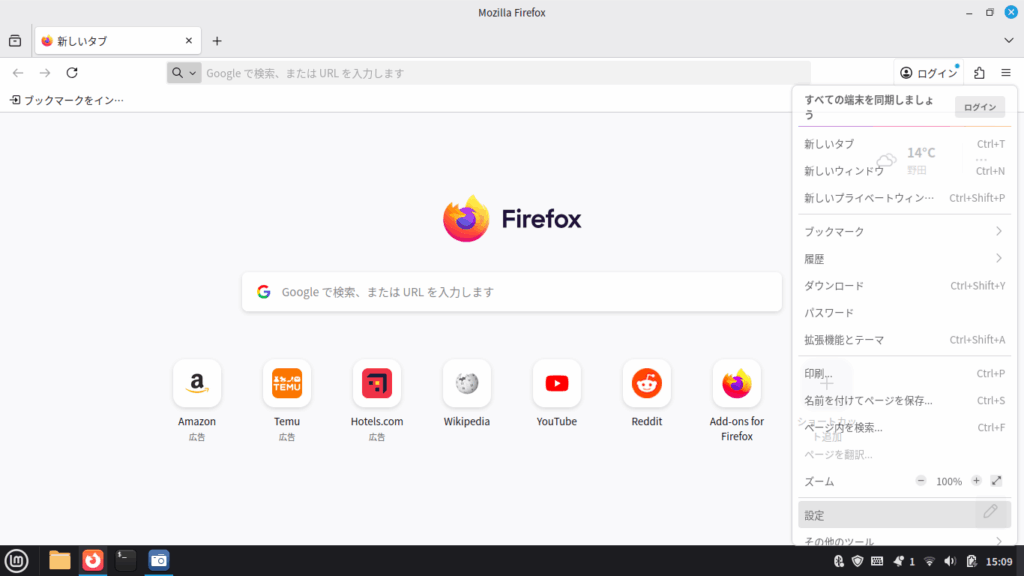The image size is (1024, 576).
Task: Click the ブックマークをインポート toolbar link
Action: [67, 100]
